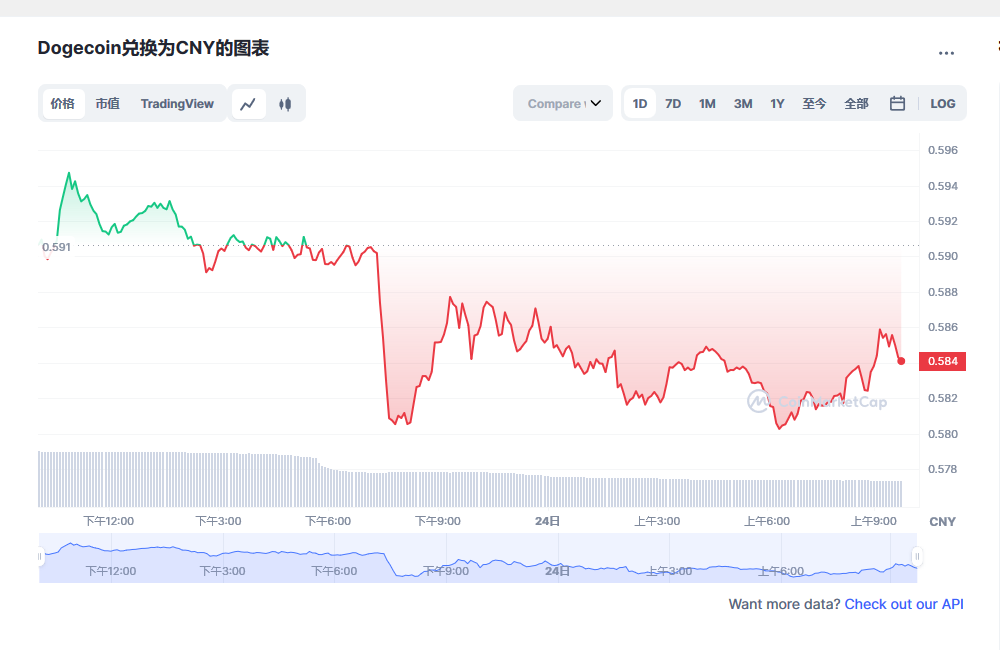This screenshot has width=1000, height=650.
Task: Click the 0.580 price axis label
Action: click(943, 434)
